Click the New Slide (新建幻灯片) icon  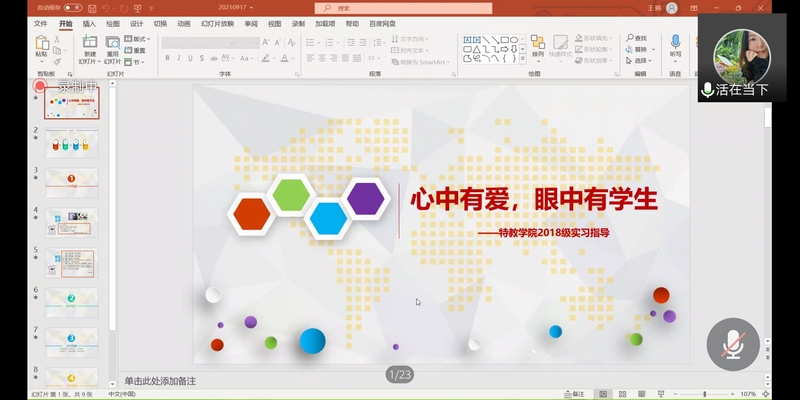[x=90, y=44]
